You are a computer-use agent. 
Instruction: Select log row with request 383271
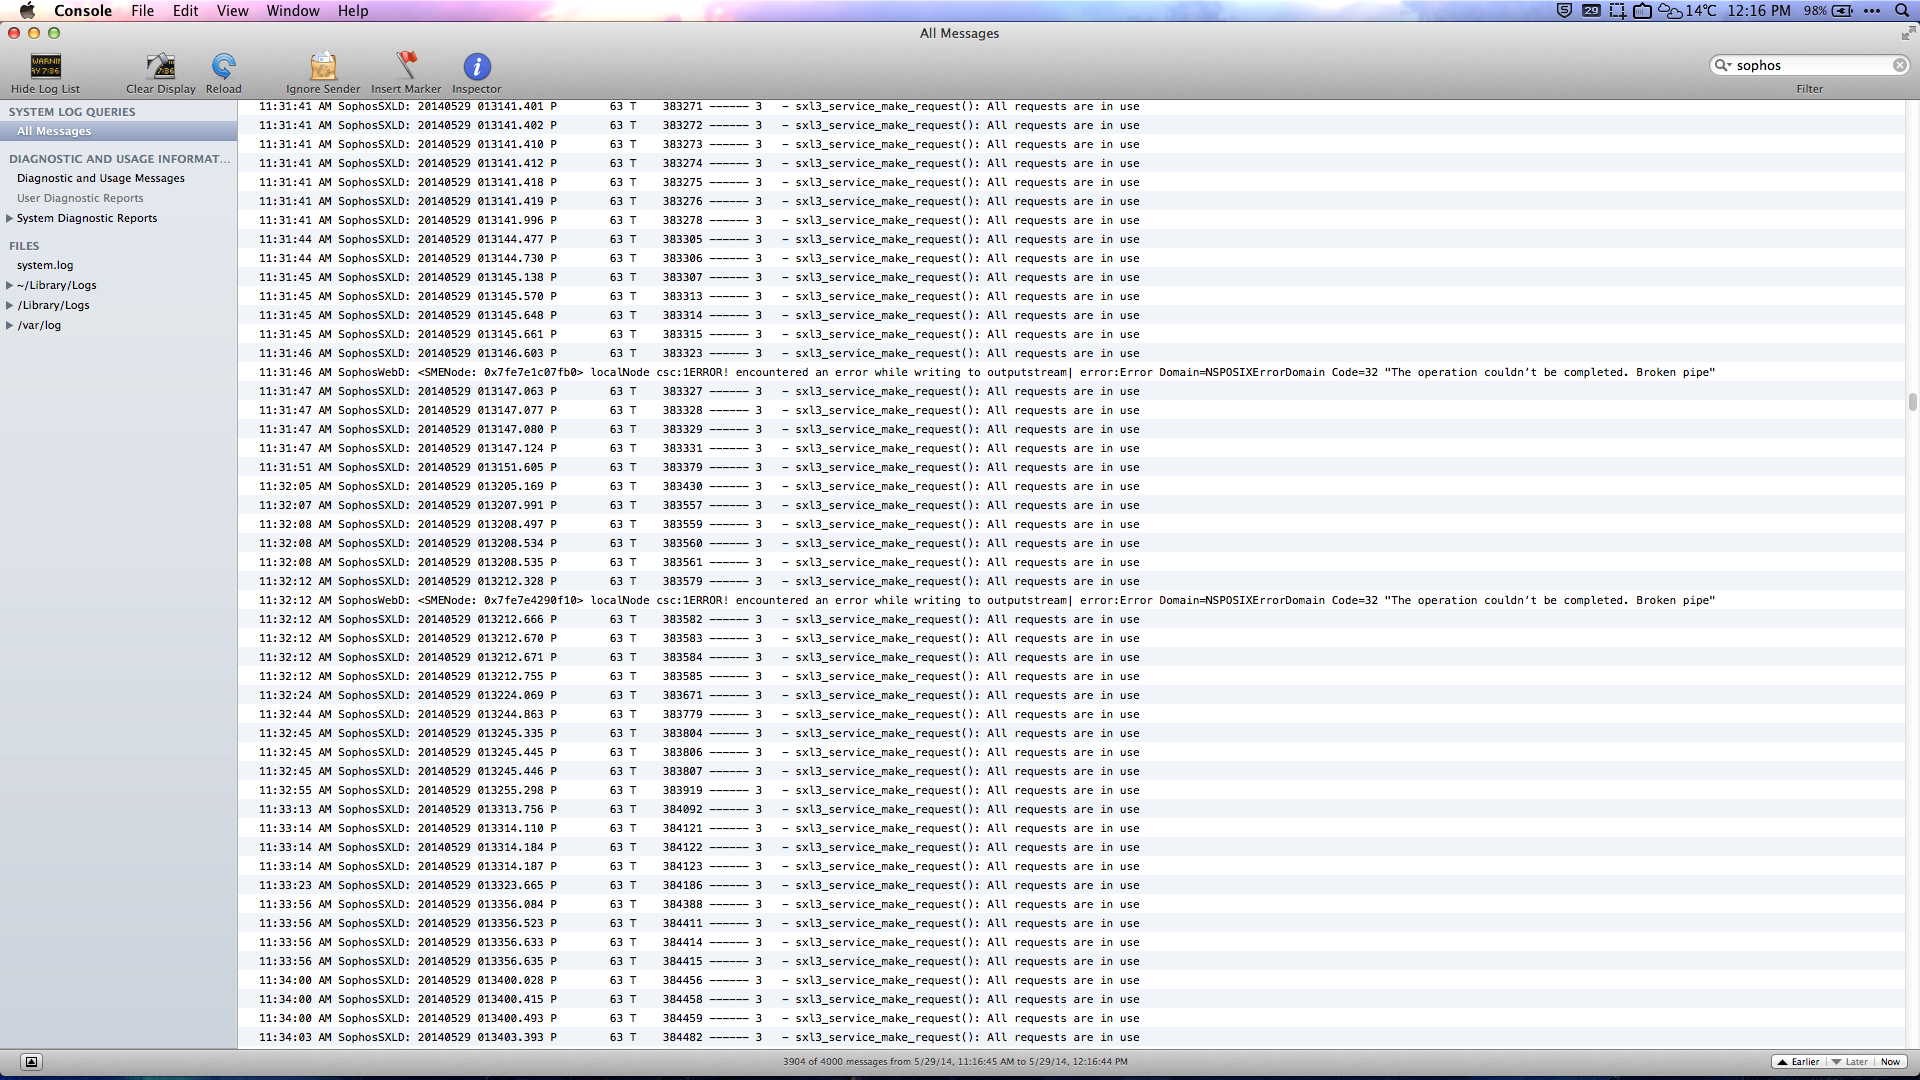1071,106
